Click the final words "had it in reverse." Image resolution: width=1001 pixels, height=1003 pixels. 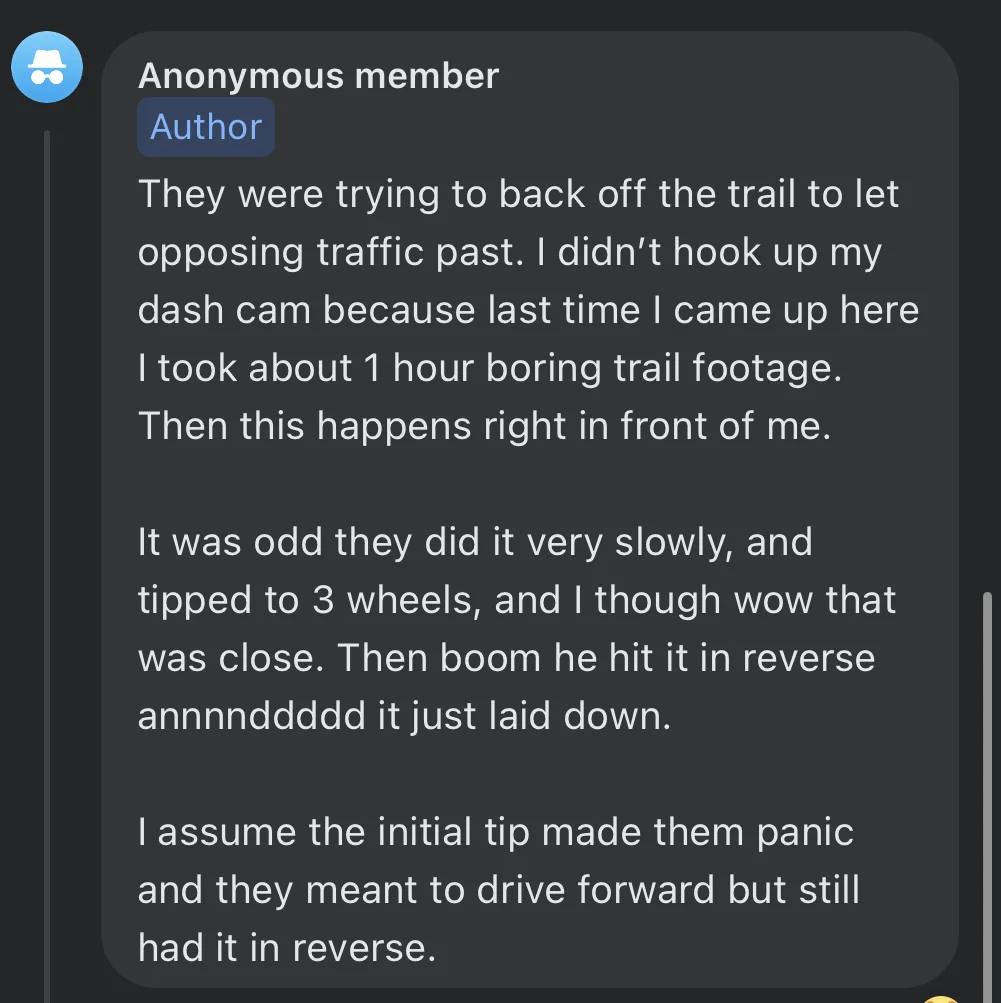click(287, 948)
